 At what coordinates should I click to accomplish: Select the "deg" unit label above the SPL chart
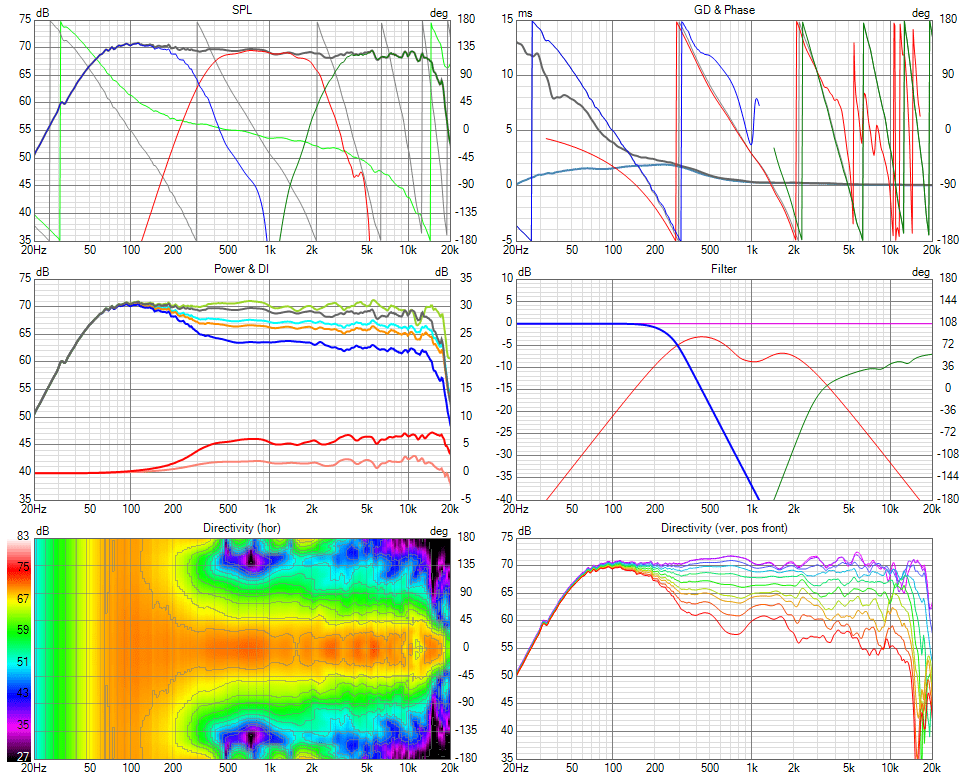coord(439,13)
